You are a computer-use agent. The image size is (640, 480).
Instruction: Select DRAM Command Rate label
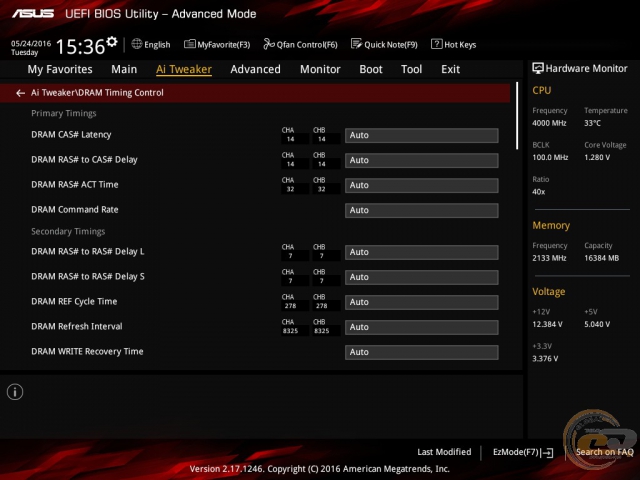tap(75, 210)
